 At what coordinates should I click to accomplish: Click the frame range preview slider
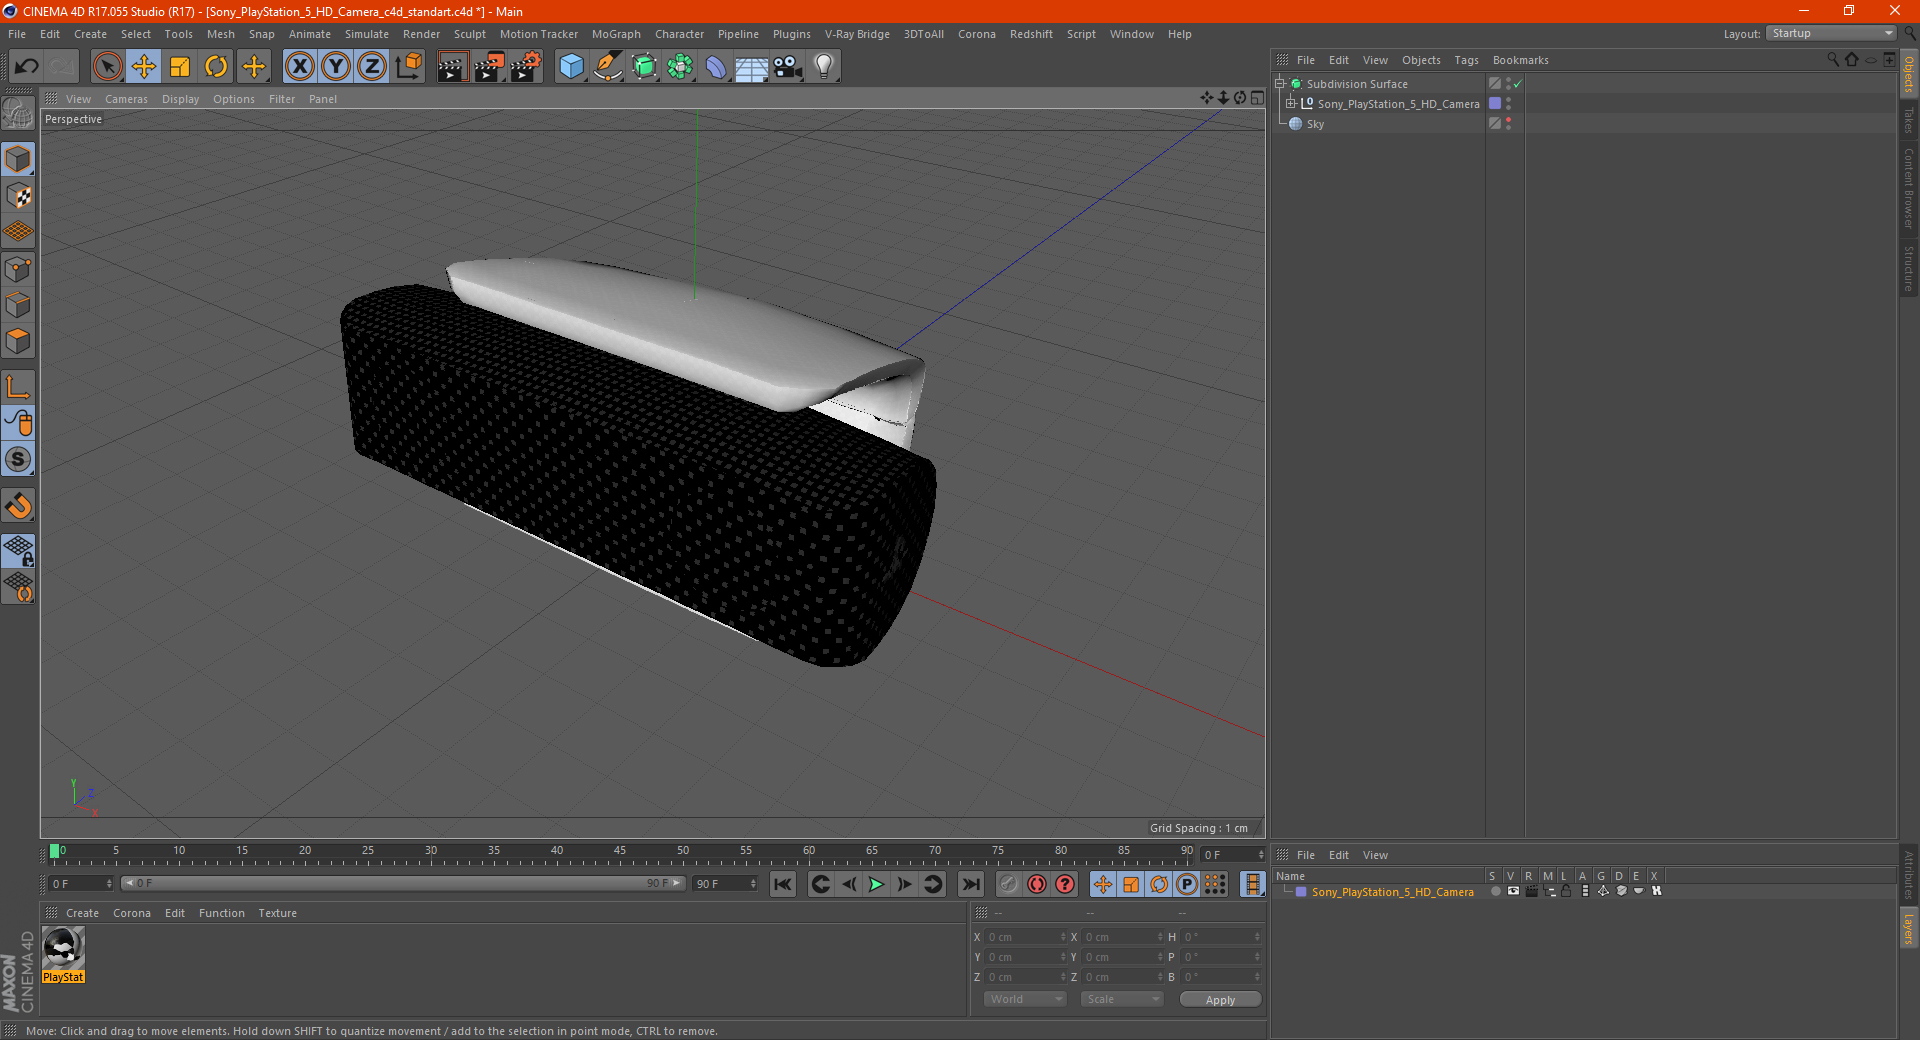(x=403, y=883)
